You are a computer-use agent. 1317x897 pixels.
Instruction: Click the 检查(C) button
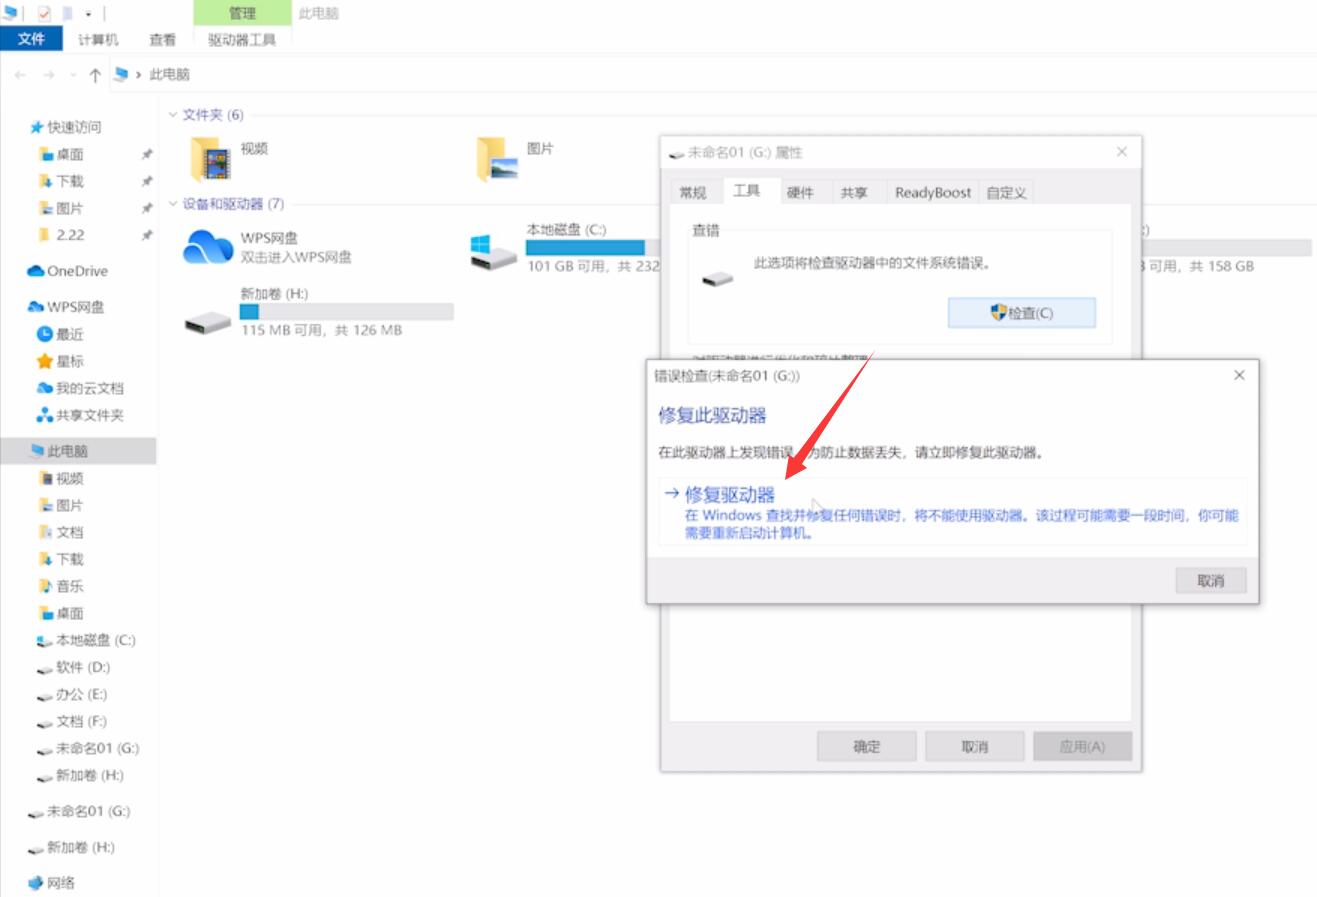tap(1021, 313)
